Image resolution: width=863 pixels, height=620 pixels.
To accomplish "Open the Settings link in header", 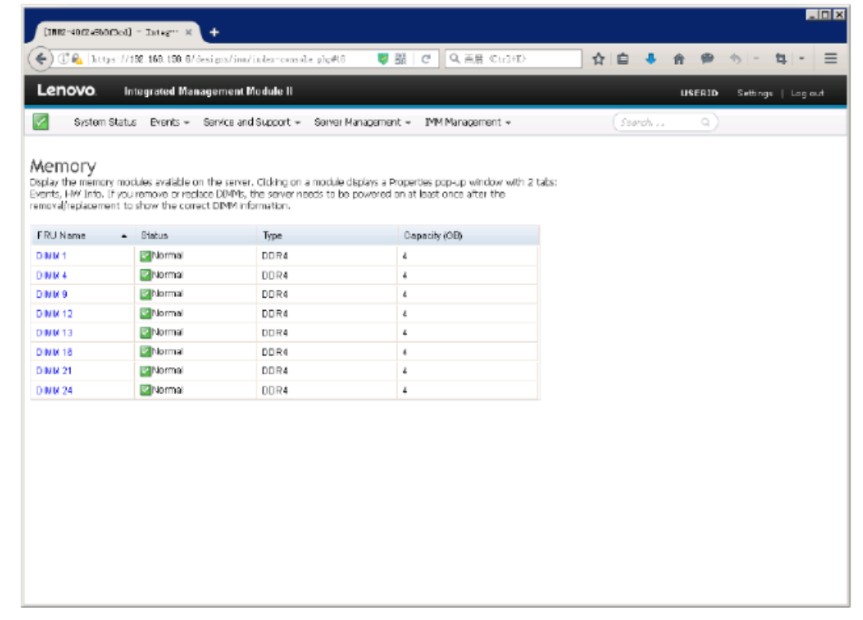I will [x=755, y=93].
